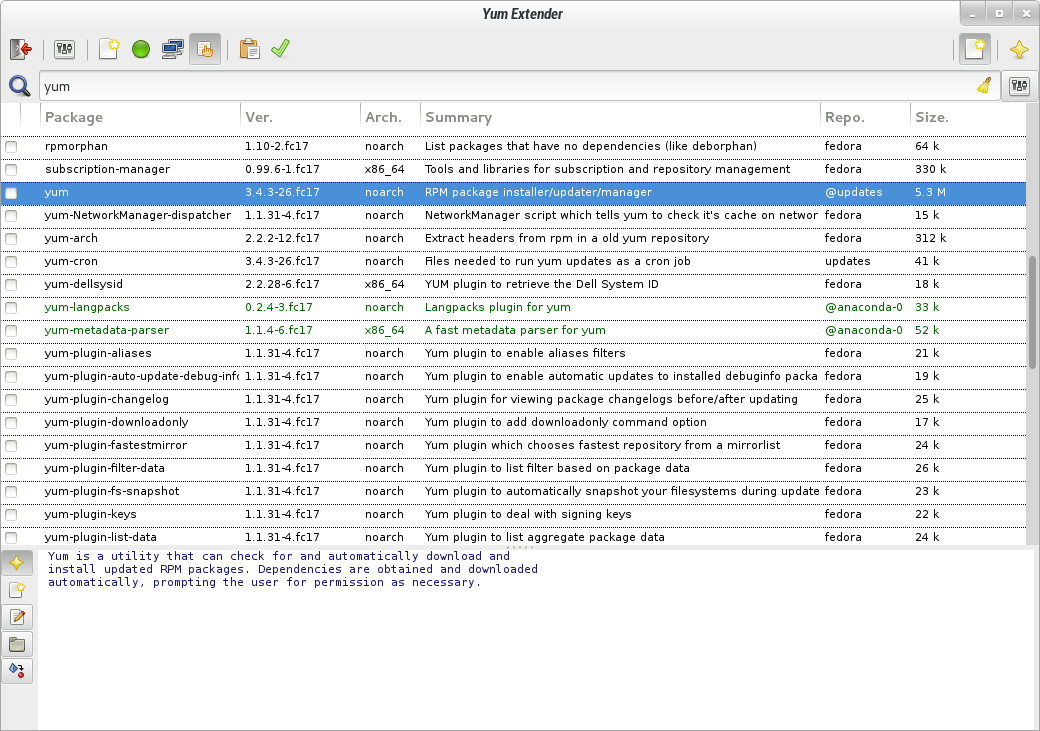
Task: Click size 312 k of yum-arch
Action: pyautogui.click(x=931, y=238)
